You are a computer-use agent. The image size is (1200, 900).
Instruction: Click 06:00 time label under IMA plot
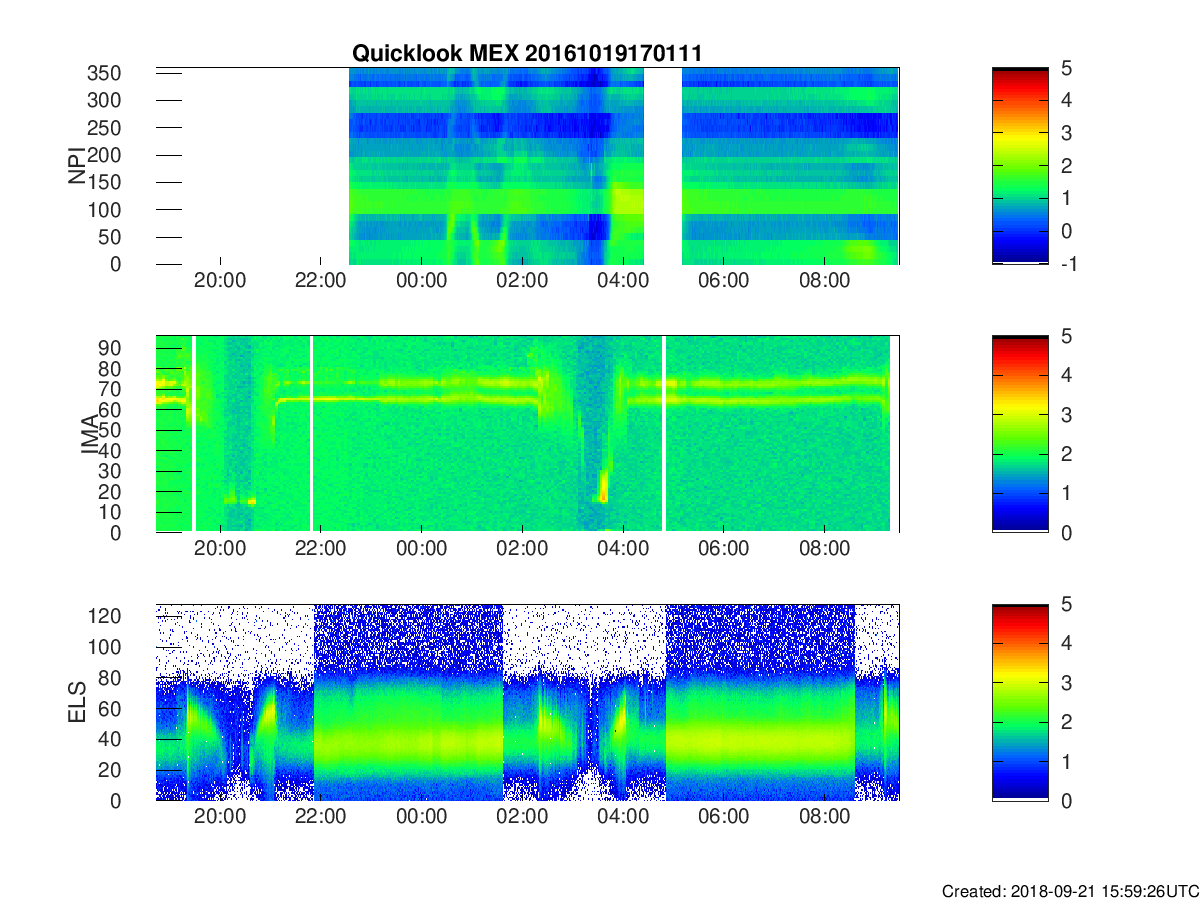[x=723, y=549]
